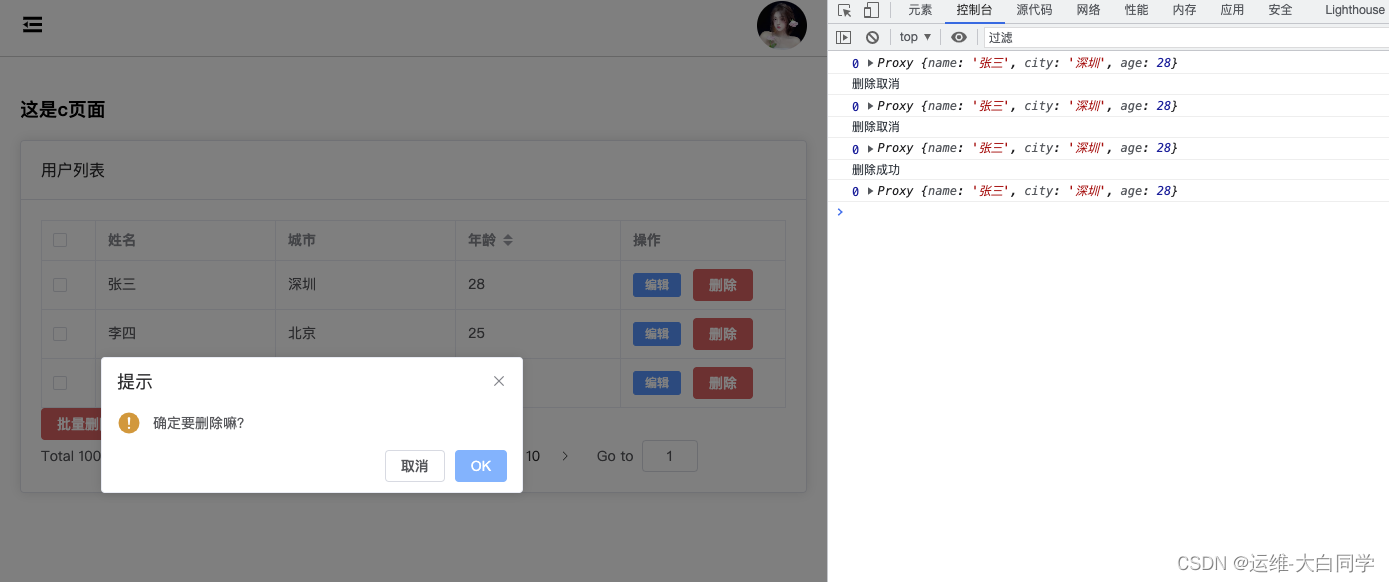
Task: Click 取消 in the confirm dialog
Action: (x=415, y=466)
